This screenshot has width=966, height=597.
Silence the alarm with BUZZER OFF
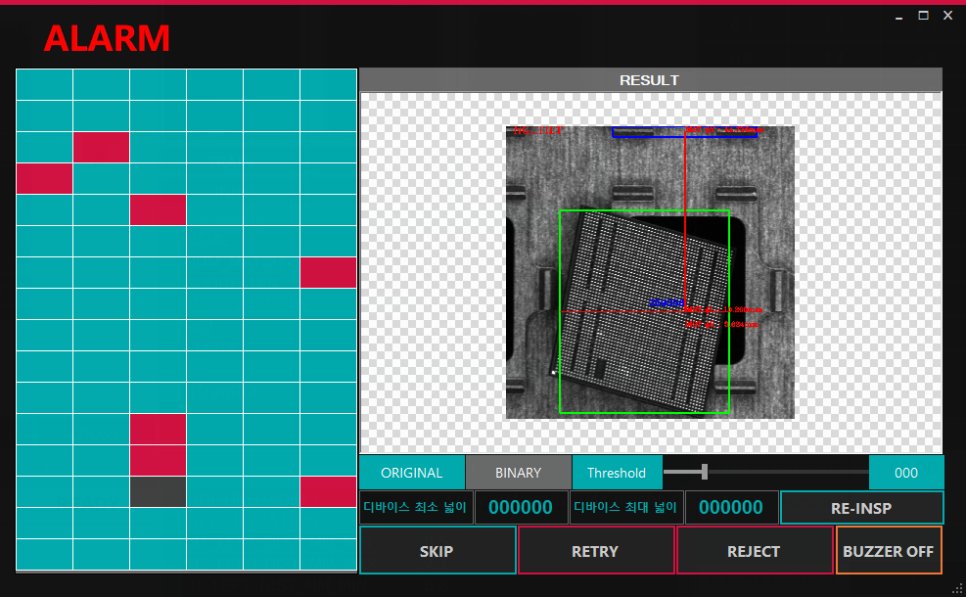[888, 550]
